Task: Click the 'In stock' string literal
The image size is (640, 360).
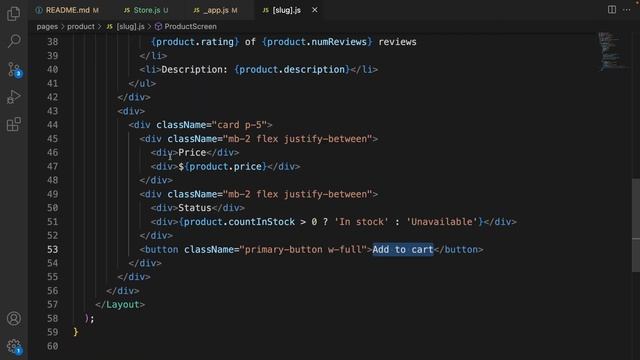Action: click(361, 222)
